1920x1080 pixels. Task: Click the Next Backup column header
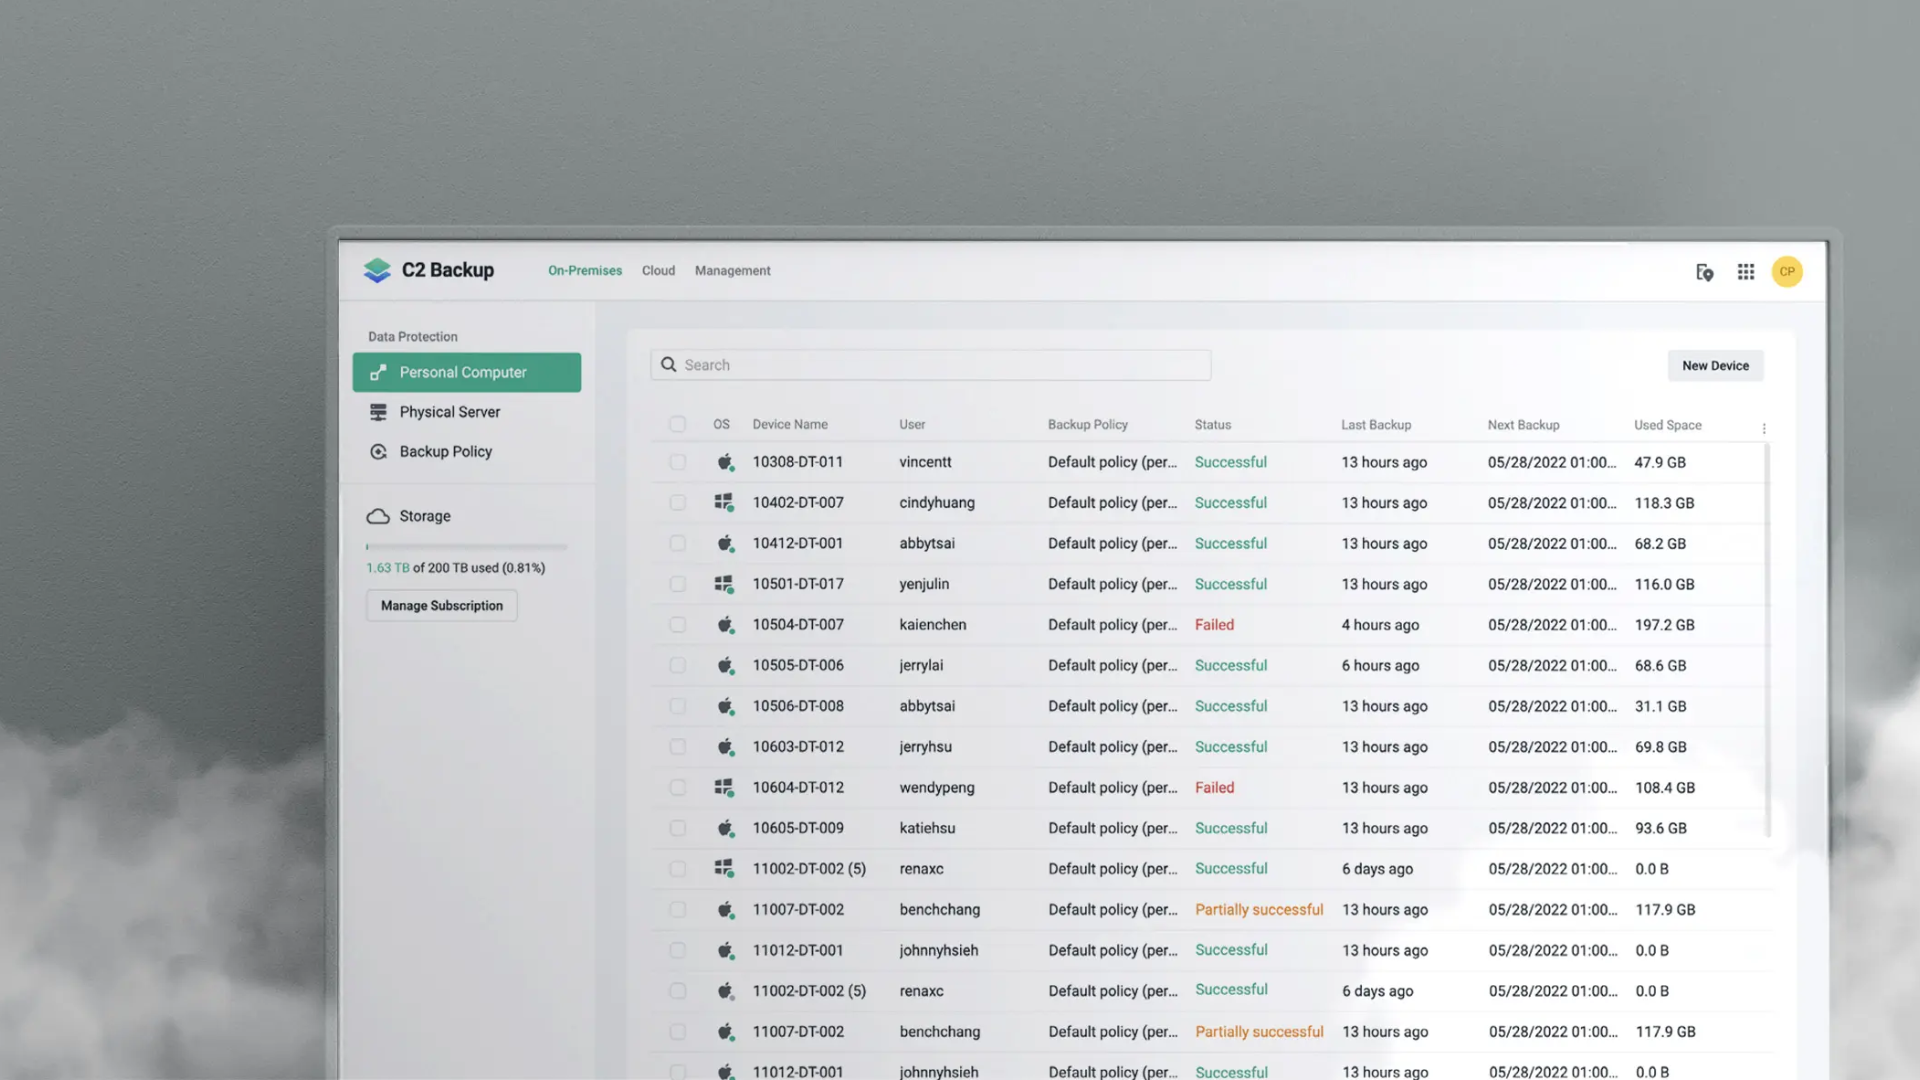point(1523,425)
